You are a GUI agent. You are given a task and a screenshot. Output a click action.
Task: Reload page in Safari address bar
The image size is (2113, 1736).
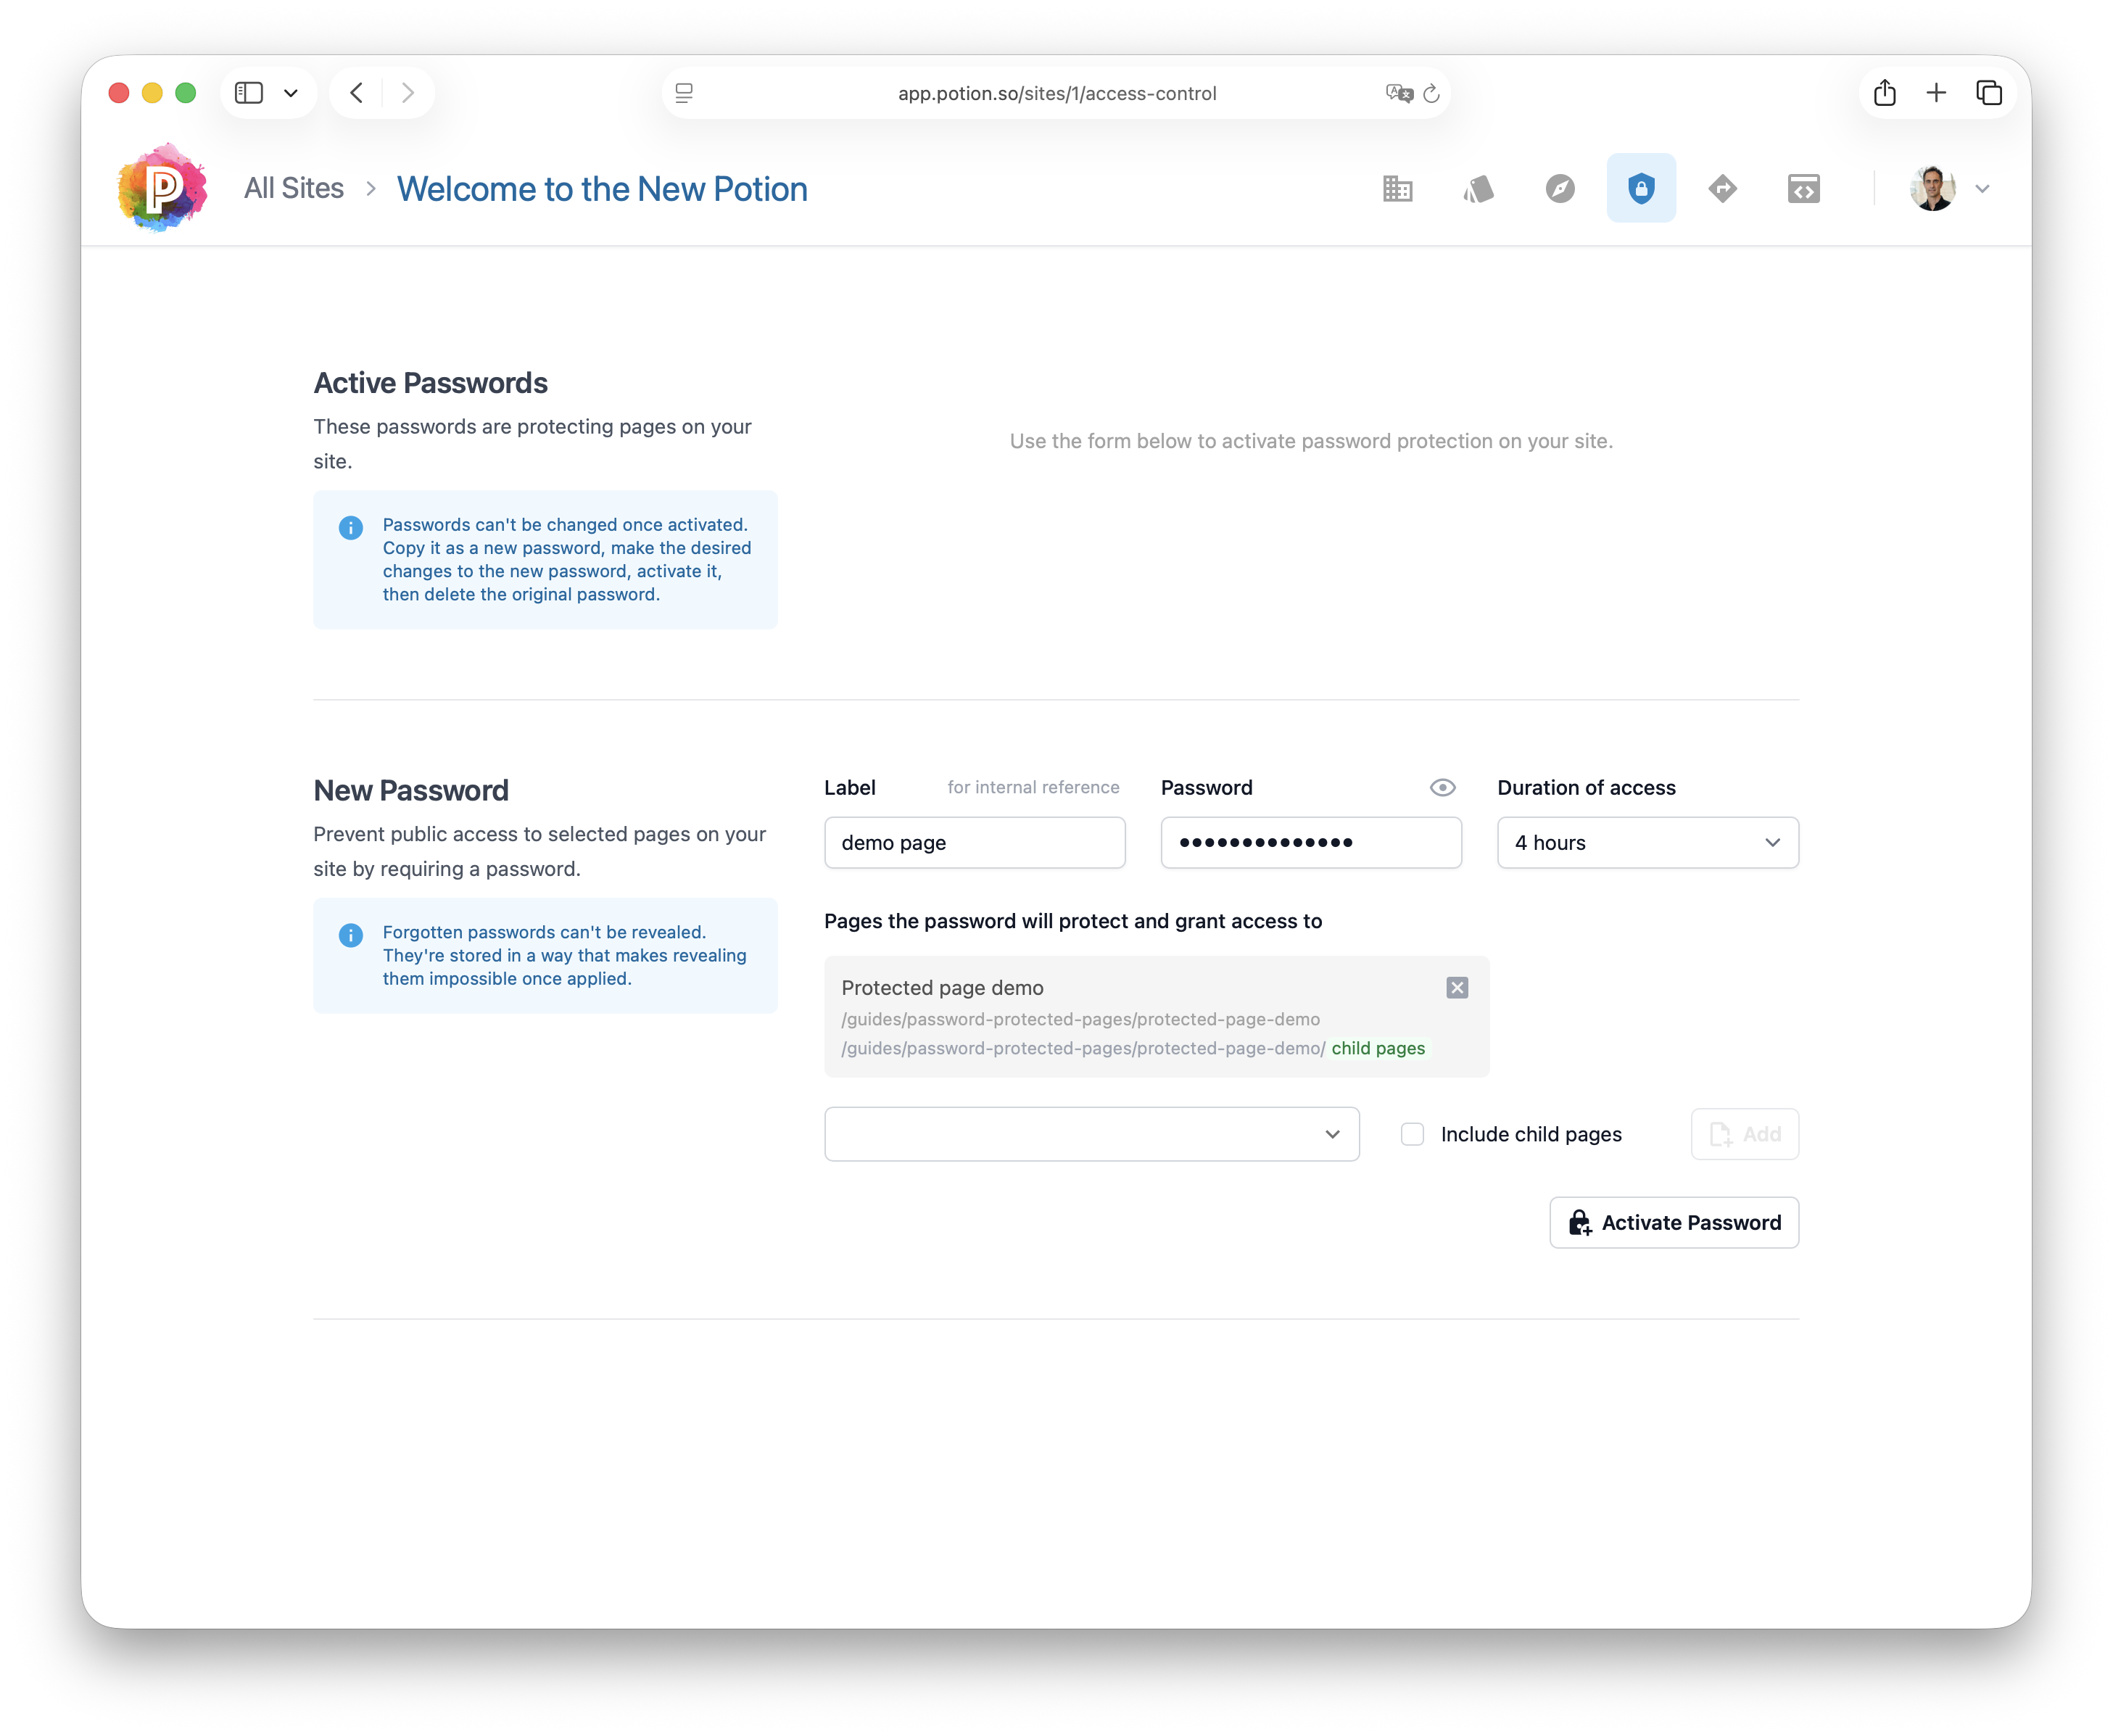pos(1431,93)
